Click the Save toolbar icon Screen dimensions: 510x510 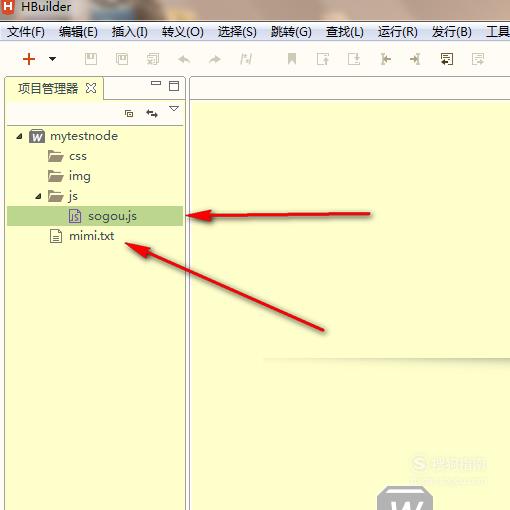[x=91, y=59]
